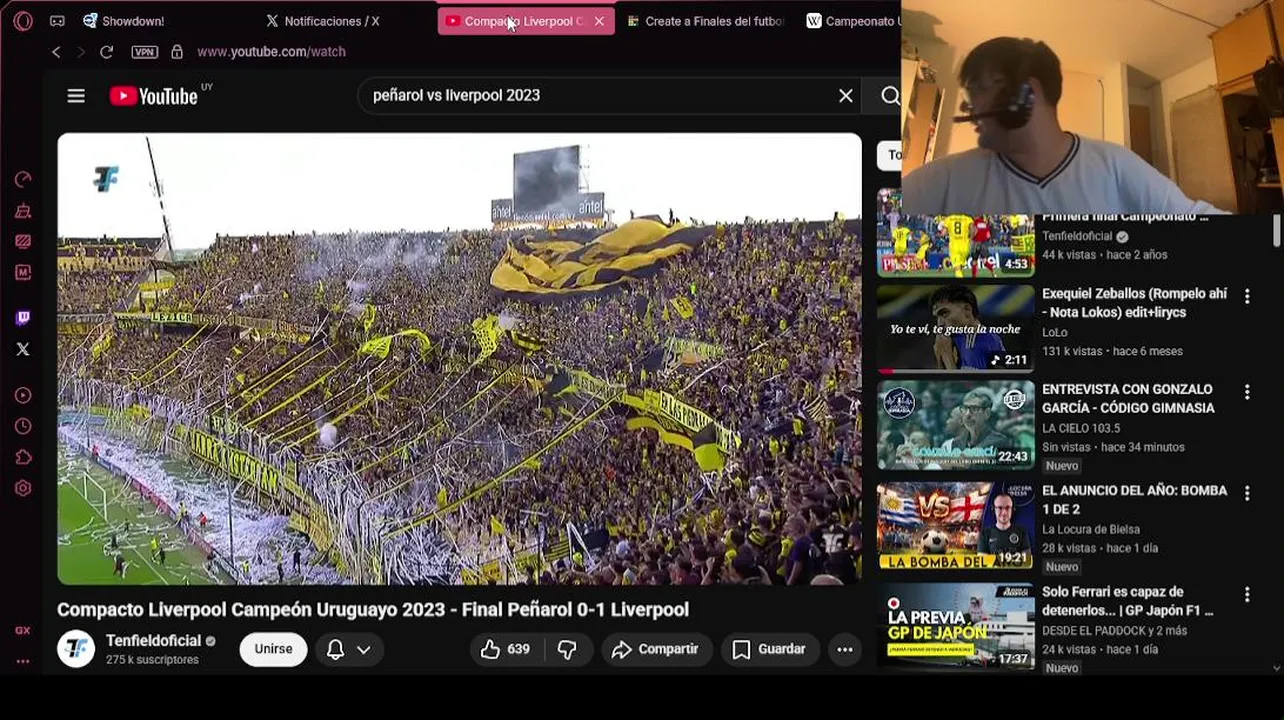Image resolution: width=1284 pixels, height=720 pixels.
Task: Toggle the VPN badge in address bar
Action: pos(144,52)
